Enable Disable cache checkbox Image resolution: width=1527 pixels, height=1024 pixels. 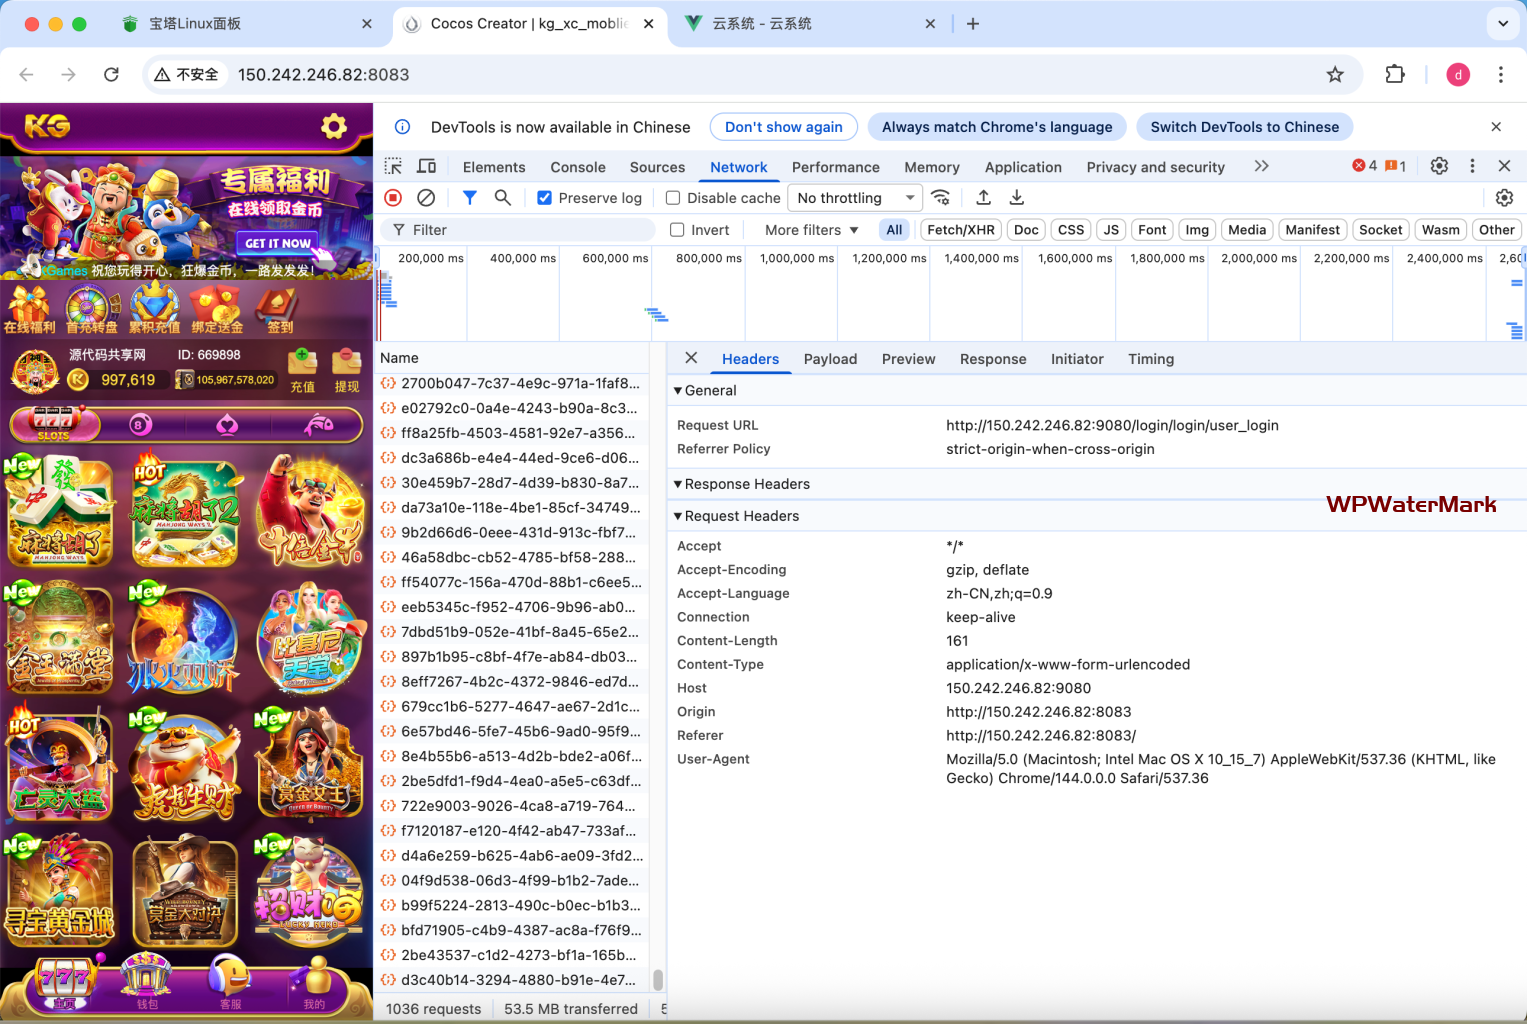[x=673, y=198]
